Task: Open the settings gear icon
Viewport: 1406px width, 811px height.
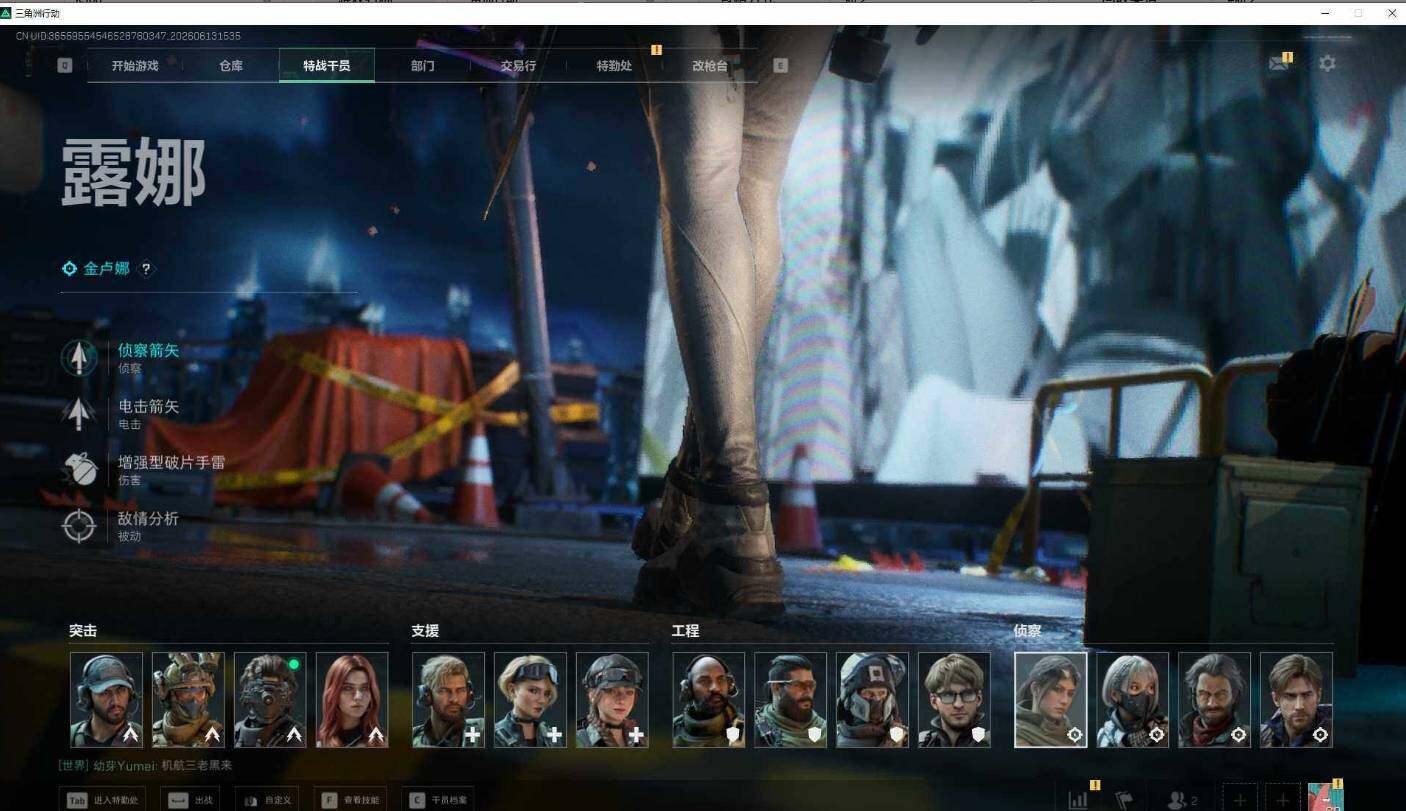Action: coord(1327,63)
